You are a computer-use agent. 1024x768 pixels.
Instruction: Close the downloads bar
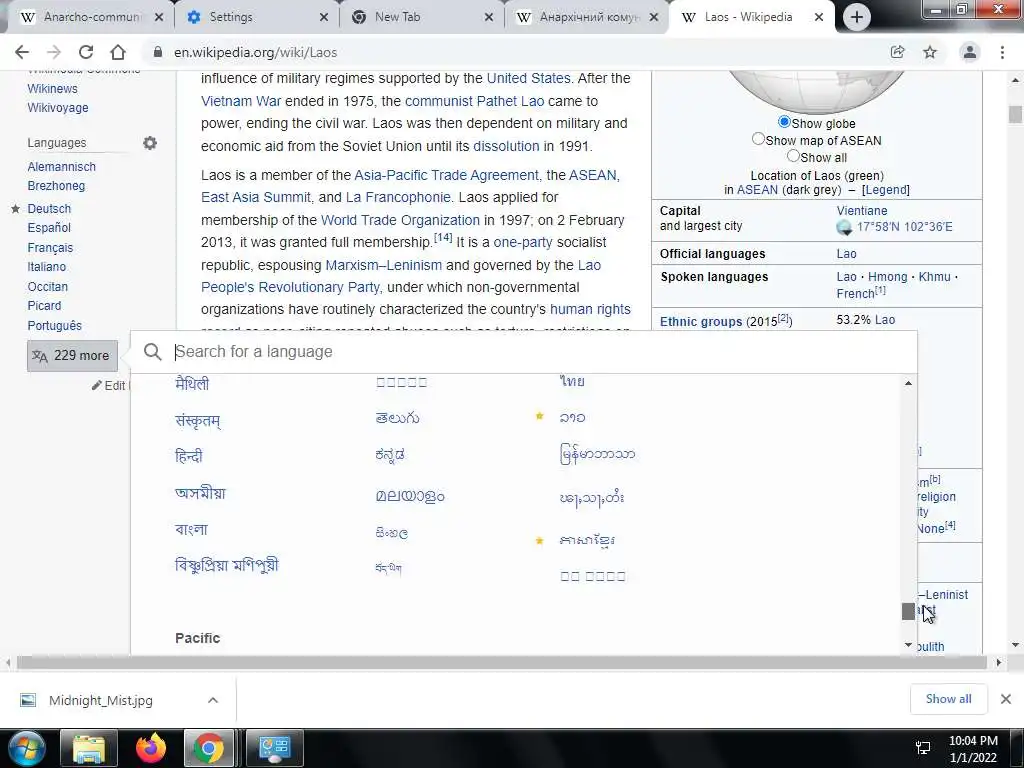coord(1006,699)
